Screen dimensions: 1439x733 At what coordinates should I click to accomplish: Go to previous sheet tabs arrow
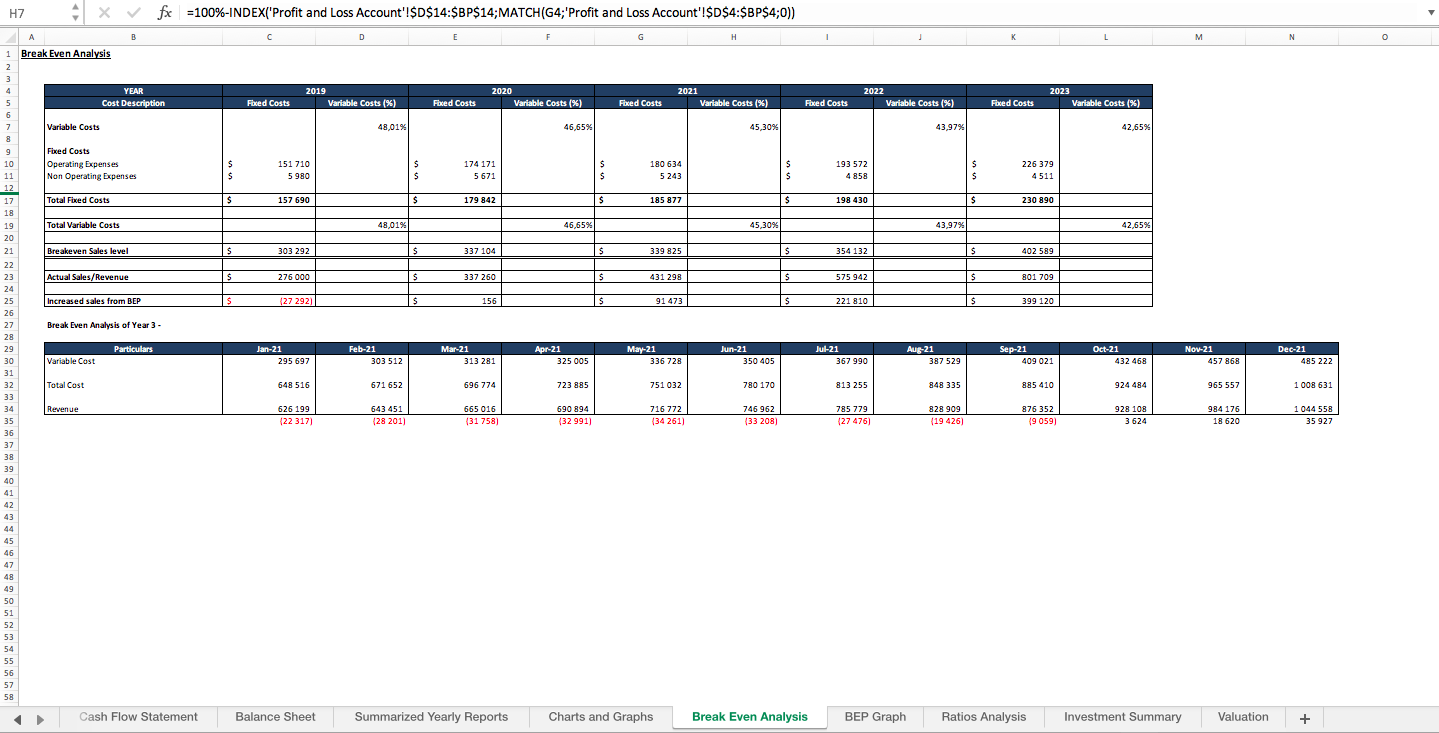pyautogui.click(x=17, y=718)
